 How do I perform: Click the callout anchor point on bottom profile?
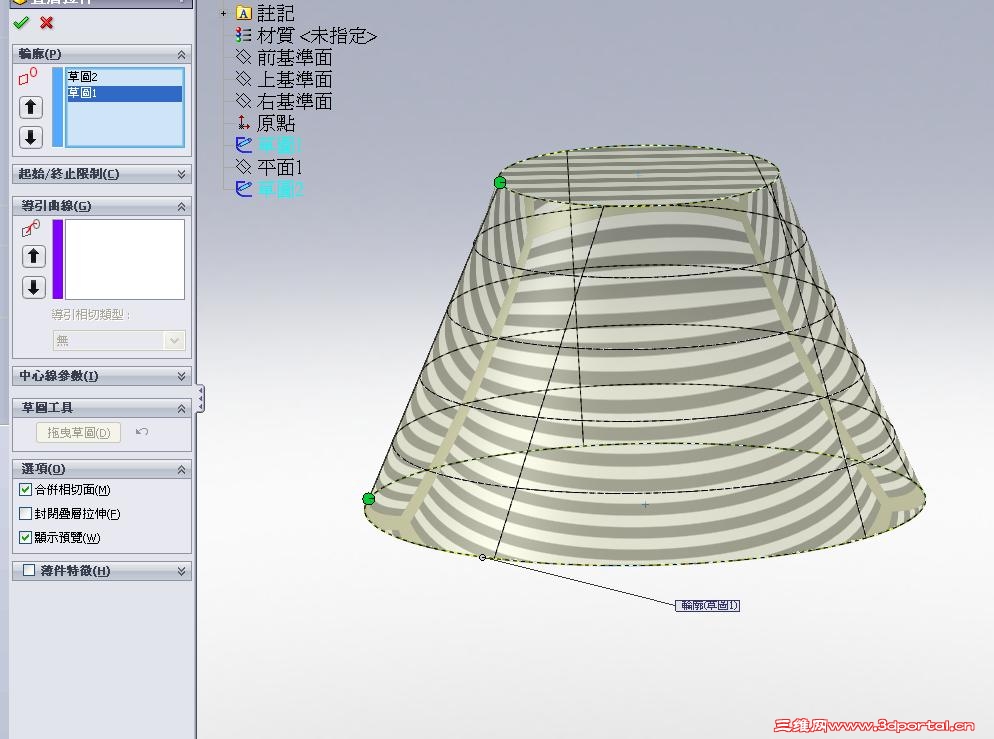tap(482, 558)
